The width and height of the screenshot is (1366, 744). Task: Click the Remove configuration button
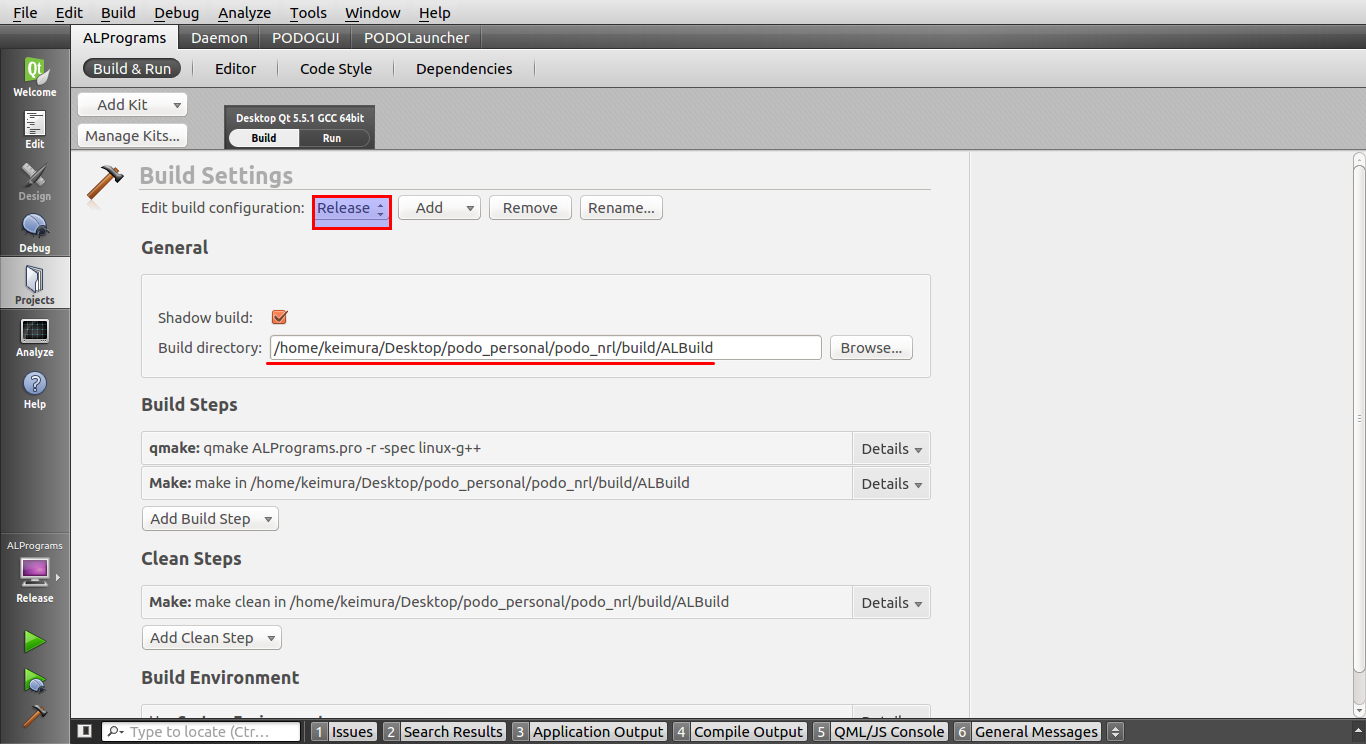(530, 208)
